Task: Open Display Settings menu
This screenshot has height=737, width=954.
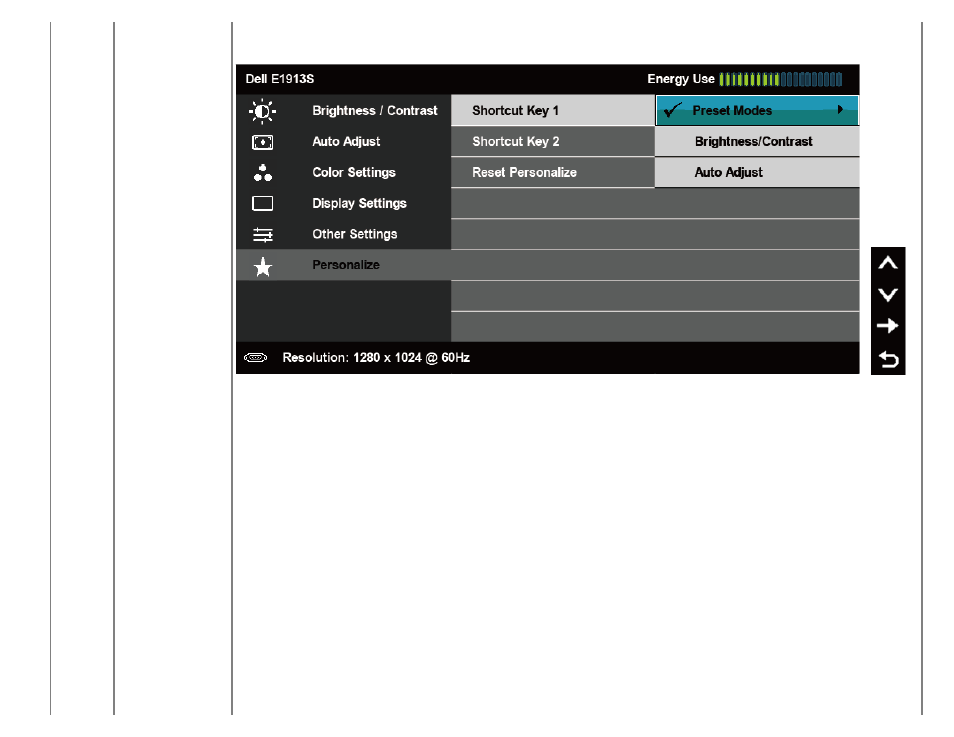Action: click(344, 203)
